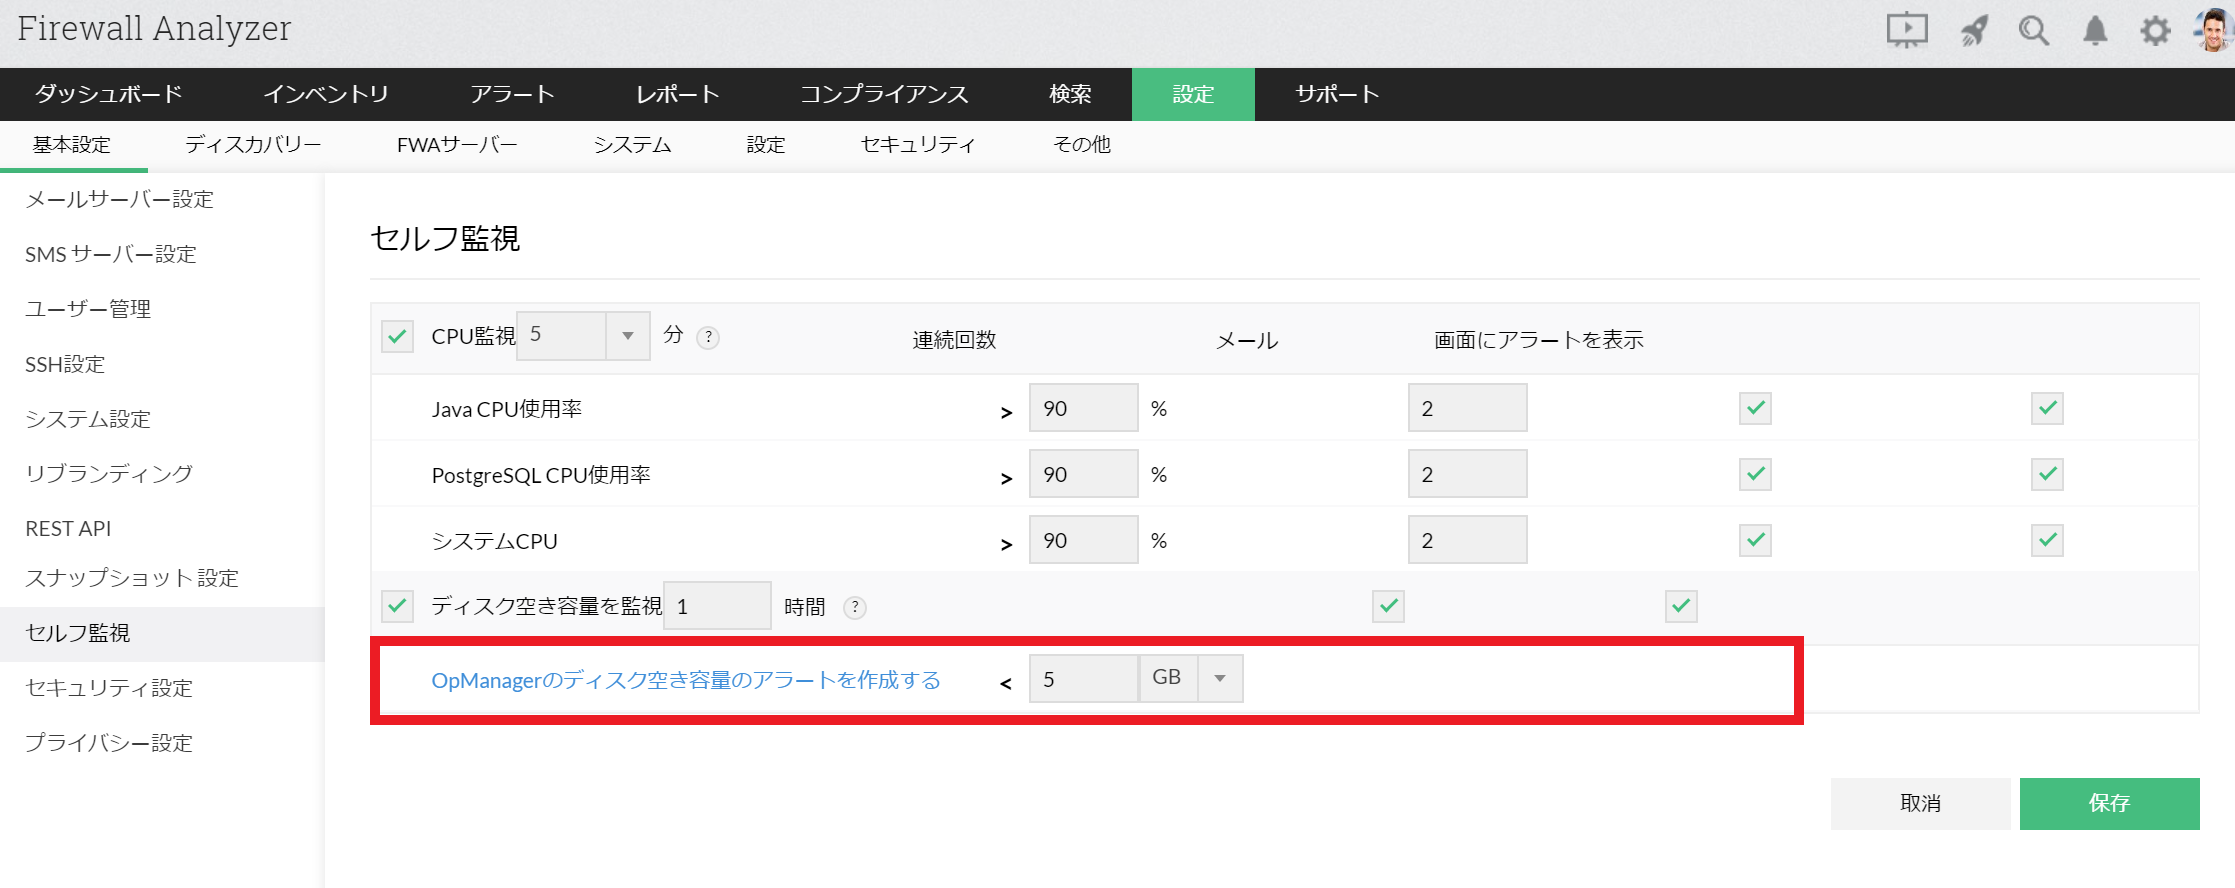Image resolution: width=2235 pixels, height=888 pixels.
Task: Open the コンプライアンス menu
Action: coord(884,94)
